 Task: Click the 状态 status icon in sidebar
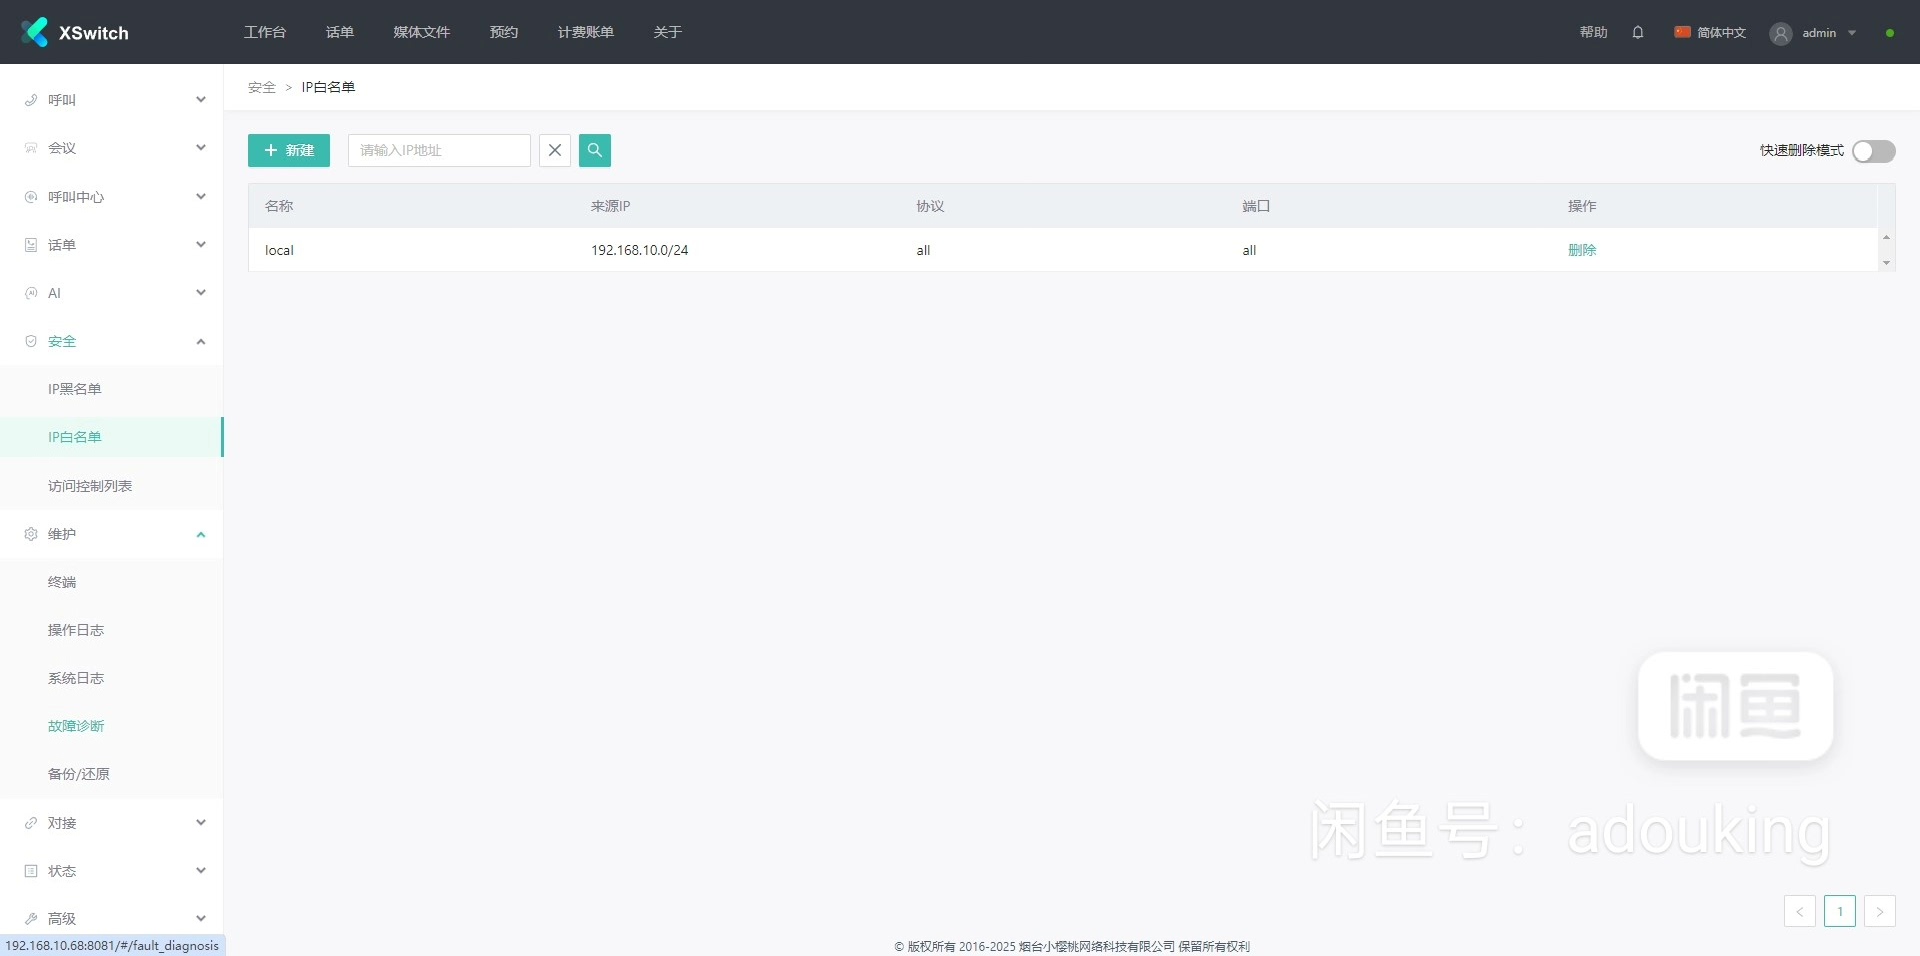pyautogui.click(x=31, y=871)
